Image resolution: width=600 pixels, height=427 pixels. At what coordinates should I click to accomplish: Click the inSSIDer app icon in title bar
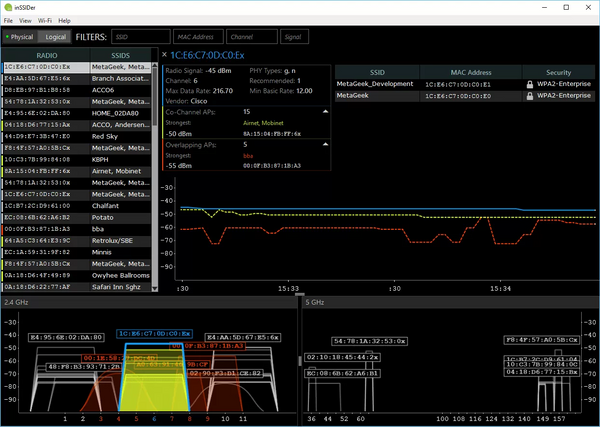[x=8, y=7]
